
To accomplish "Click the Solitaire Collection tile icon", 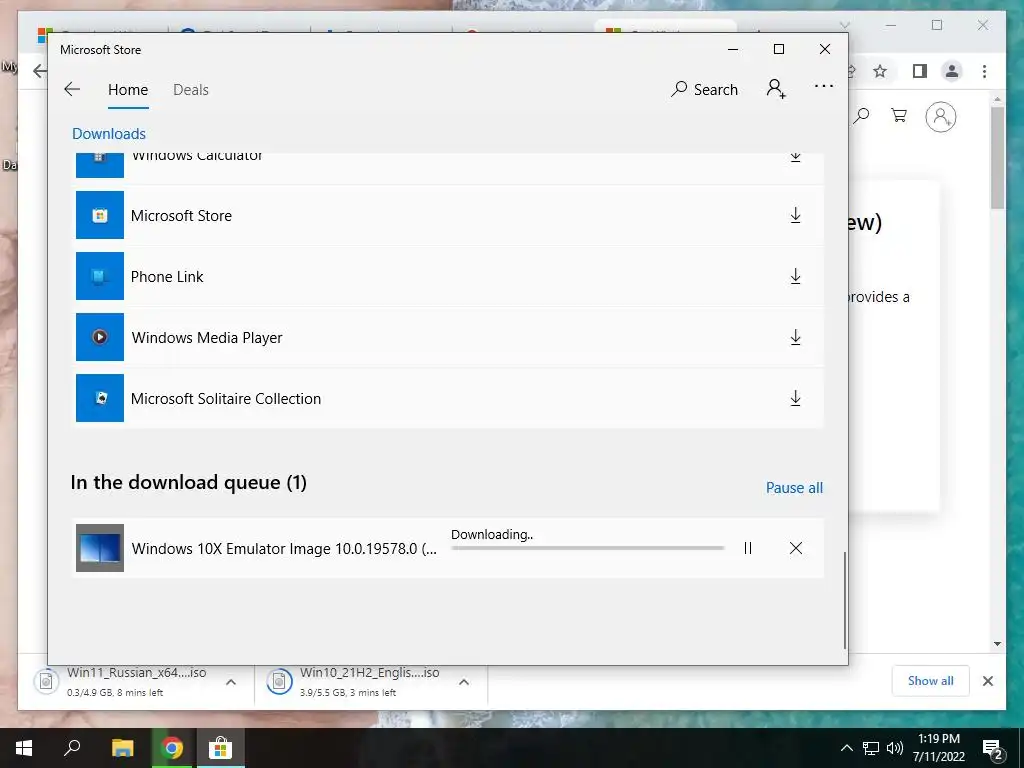I will pos(100,398).
